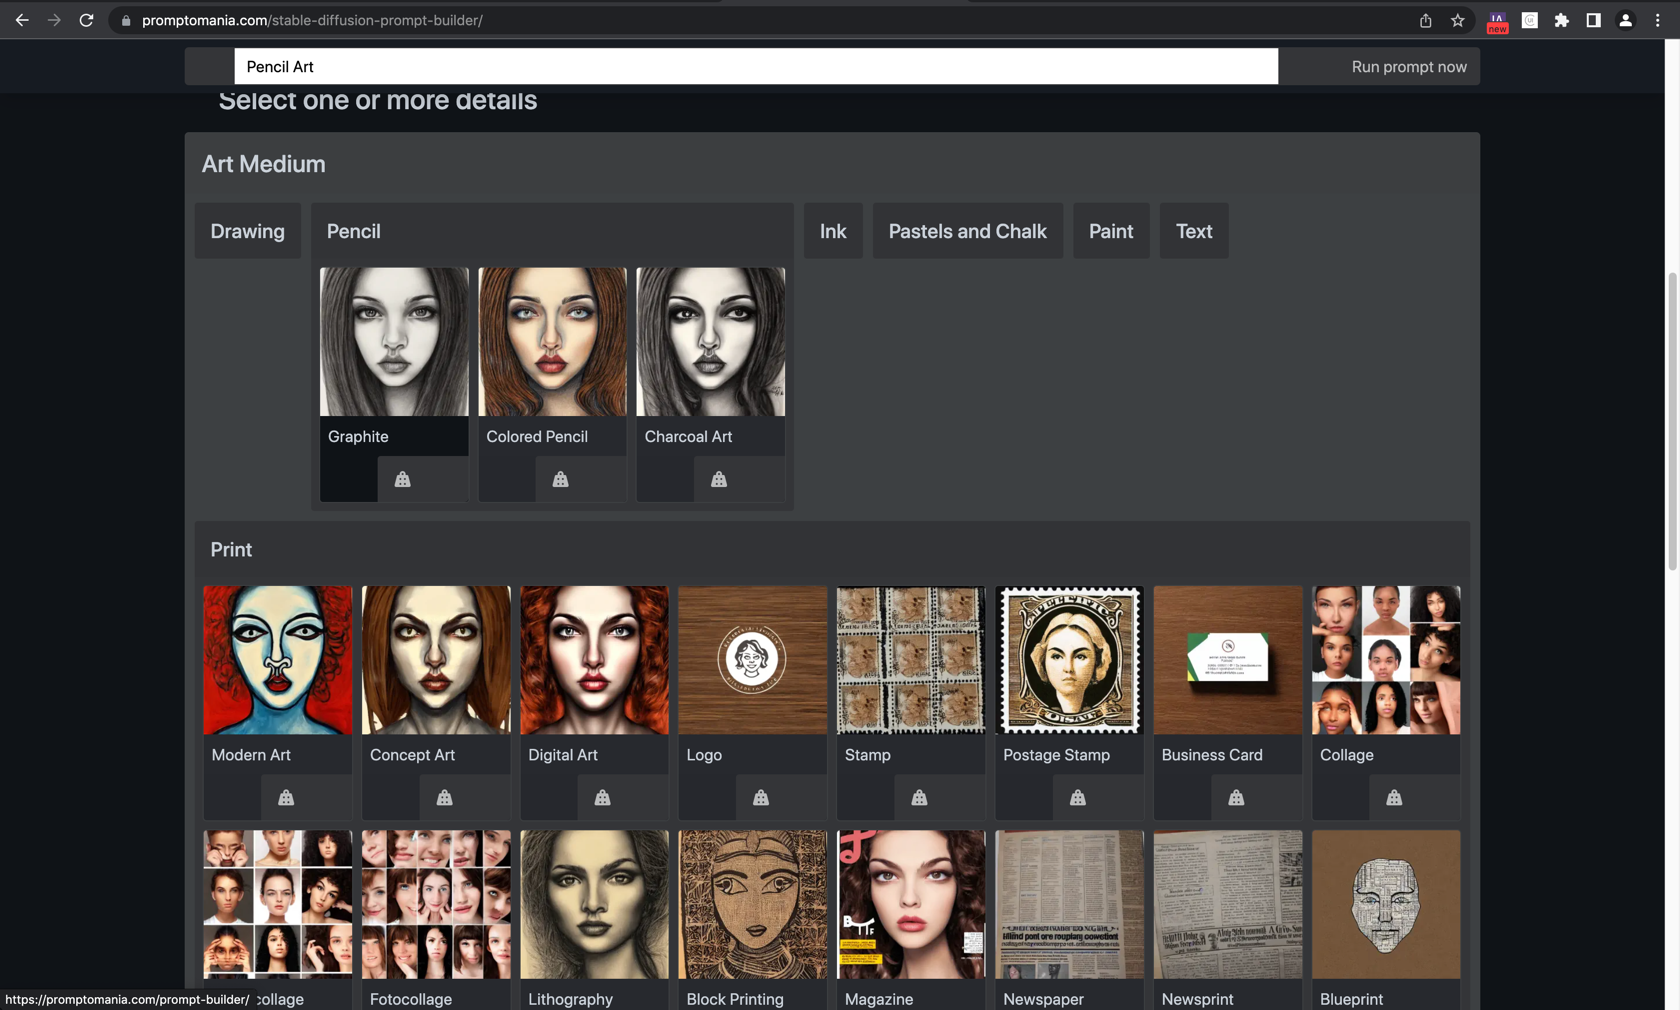Toggle the browser side panel
This screenshot has width=1680, height=1010.
pos(1593,20)
